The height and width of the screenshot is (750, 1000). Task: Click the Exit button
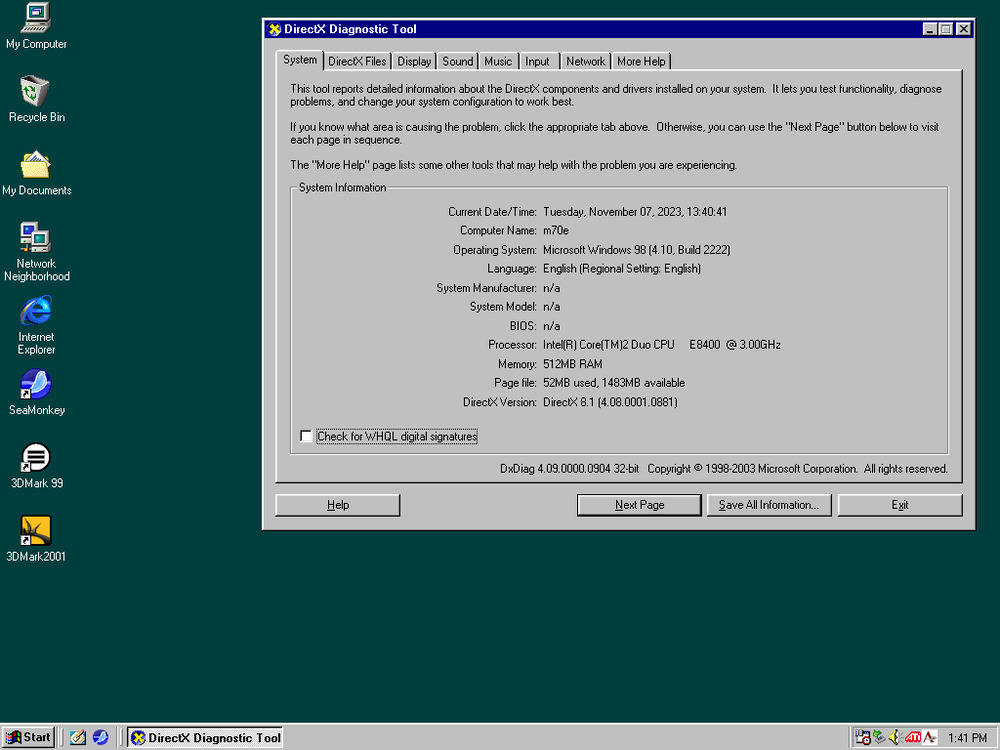[899, 504]
